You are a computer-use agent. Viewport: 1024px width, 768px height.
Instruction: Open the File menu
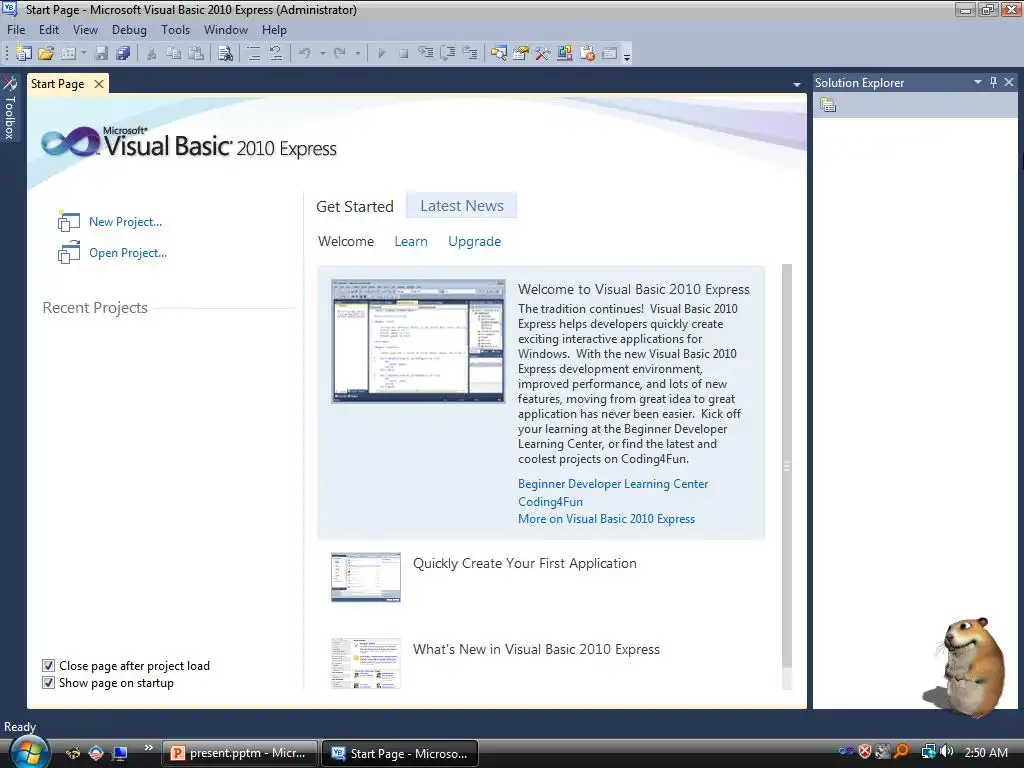tap(16, 30)
